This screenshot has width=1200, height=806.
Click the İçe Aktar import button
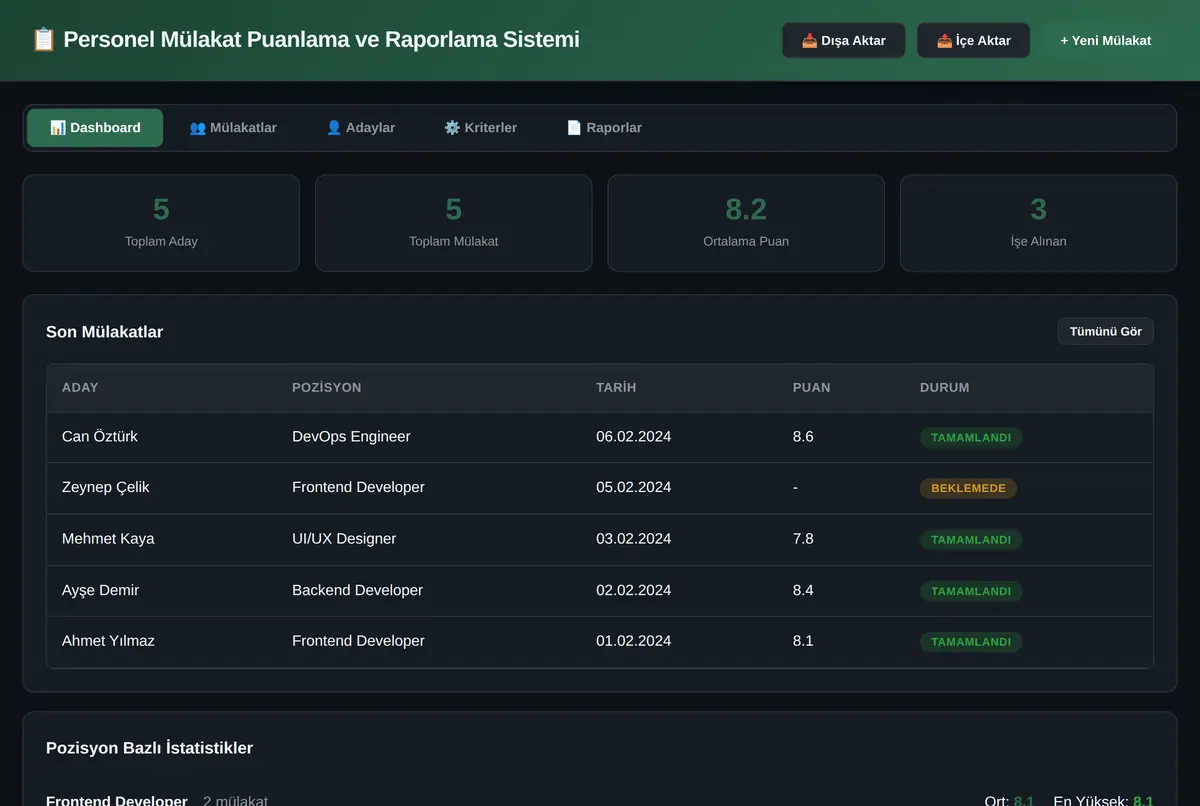(x=973, y=41)
